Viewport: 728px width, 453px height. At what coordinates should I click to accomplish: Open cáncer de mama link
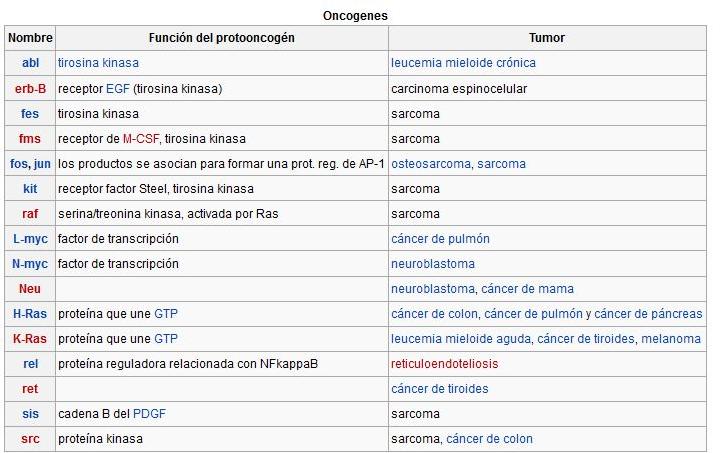527,289
